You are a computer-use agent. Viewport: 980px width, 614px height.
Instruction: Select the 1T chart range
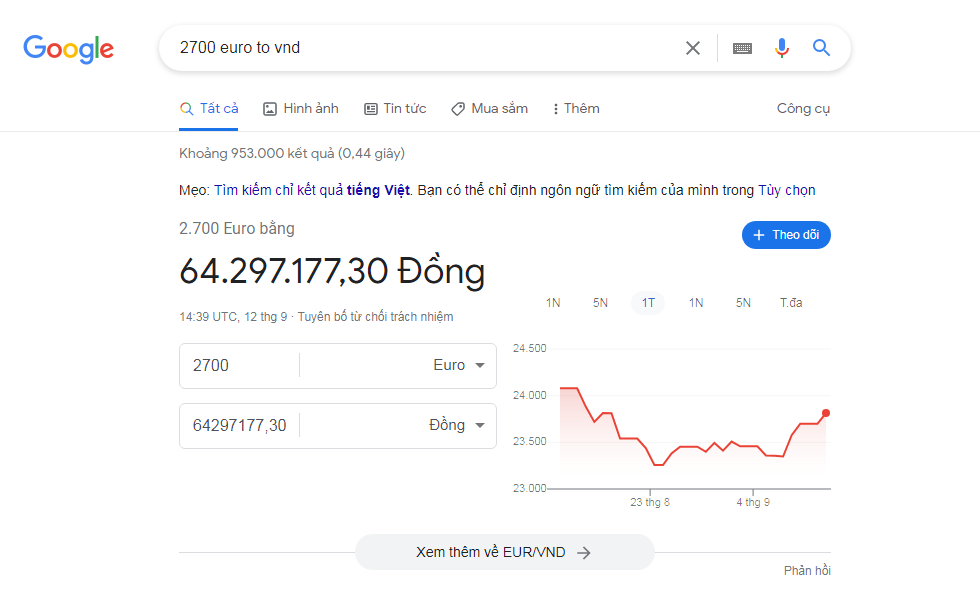click(648, 303)
